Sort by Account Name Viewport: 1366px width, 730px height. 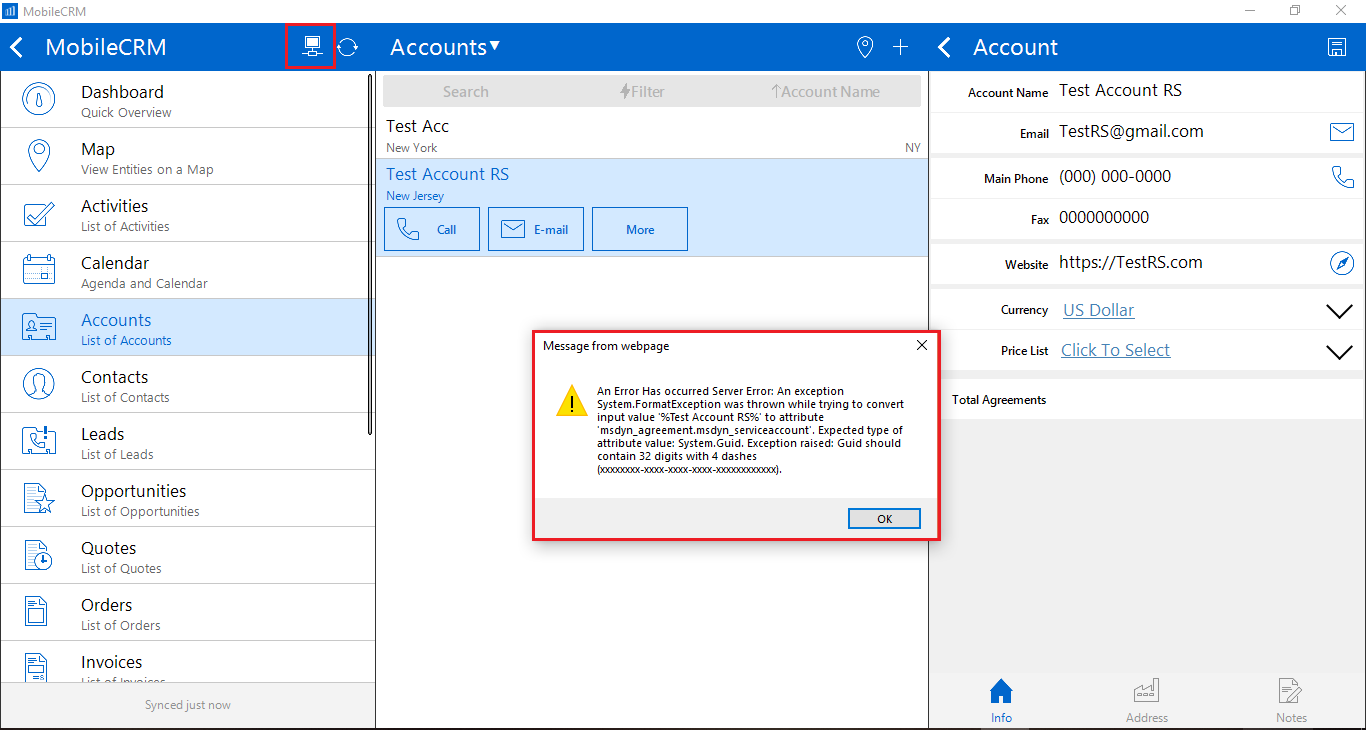coord(825,91)
